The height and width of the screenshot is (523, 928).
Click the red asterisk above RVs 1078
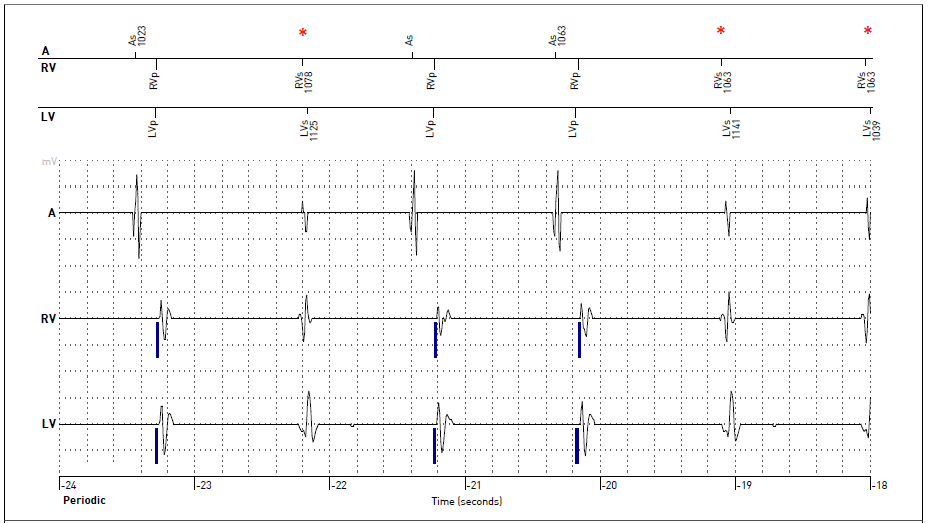(303, 33)
